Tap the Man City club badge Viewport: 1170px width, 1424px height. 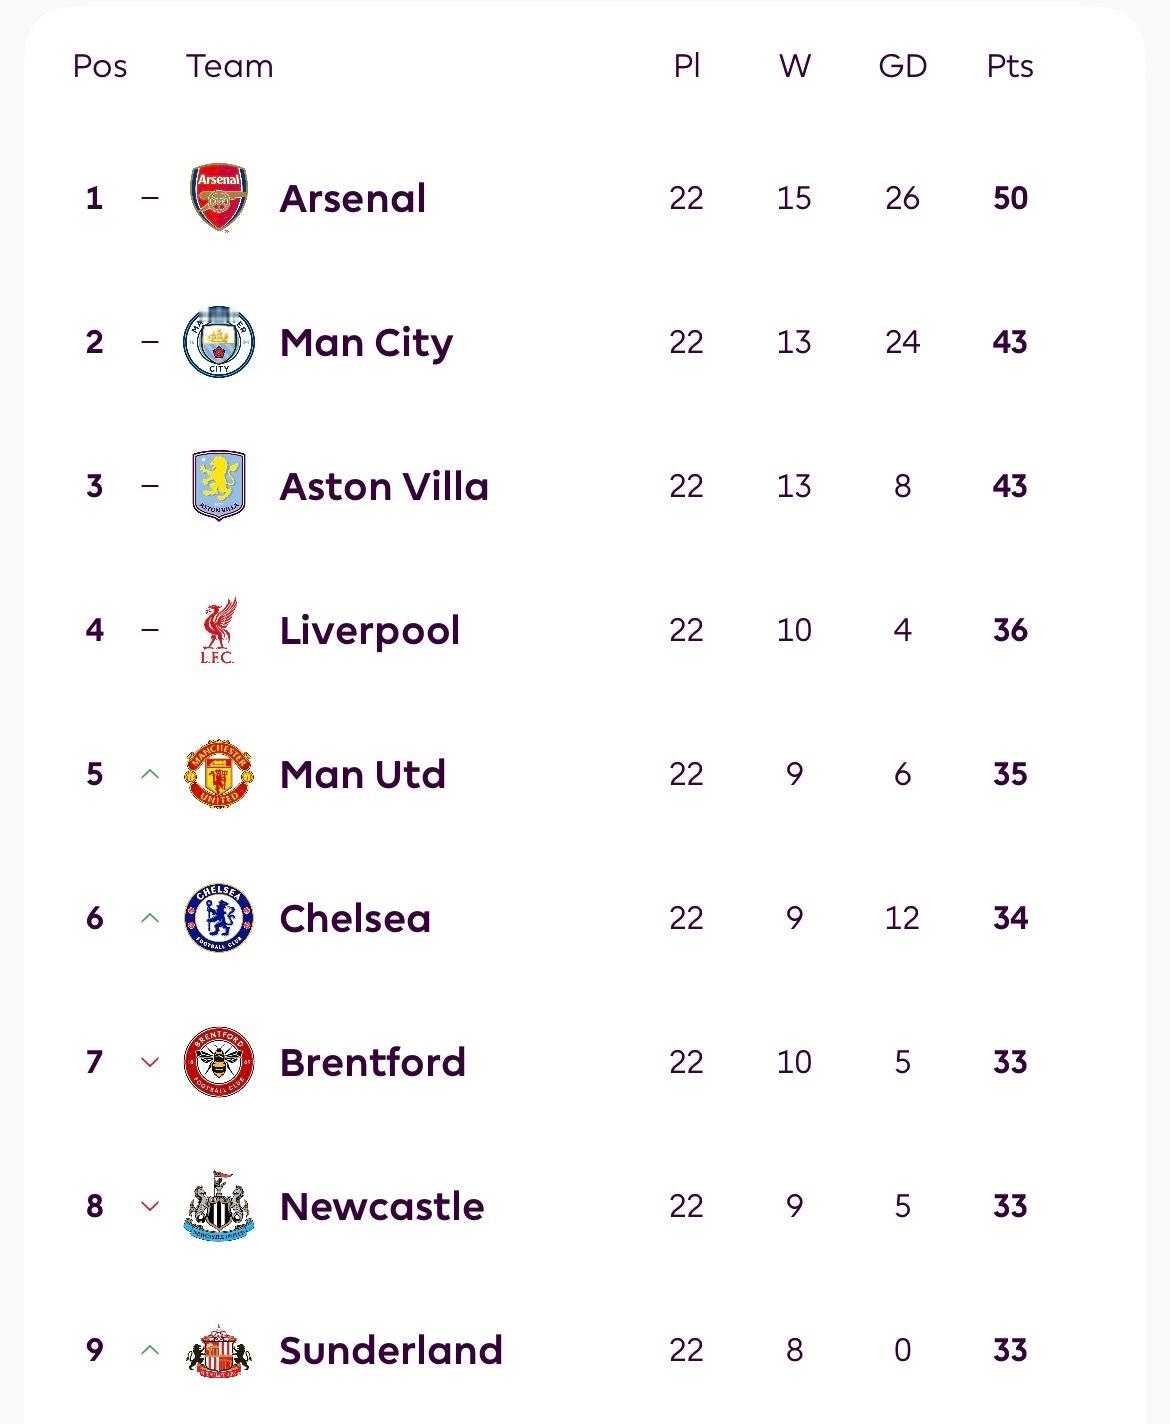(219, 342)
